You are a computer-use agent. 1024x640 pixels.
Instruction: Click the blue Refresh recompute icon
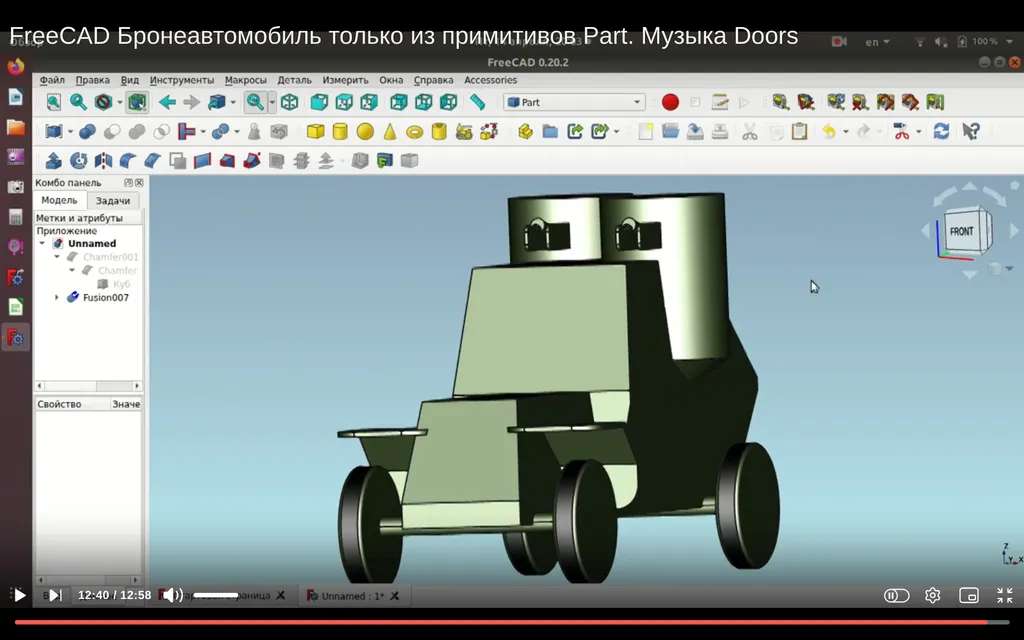(941, 132)
